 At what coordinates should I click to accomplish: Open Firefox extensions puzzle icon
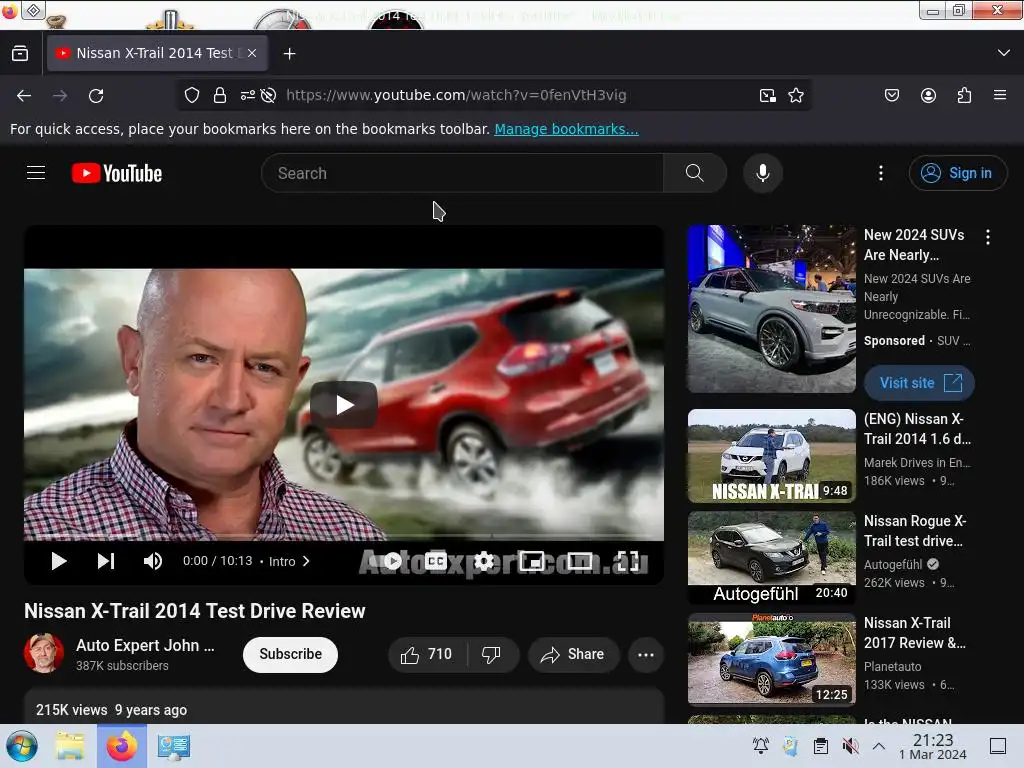tap(964, 95)
